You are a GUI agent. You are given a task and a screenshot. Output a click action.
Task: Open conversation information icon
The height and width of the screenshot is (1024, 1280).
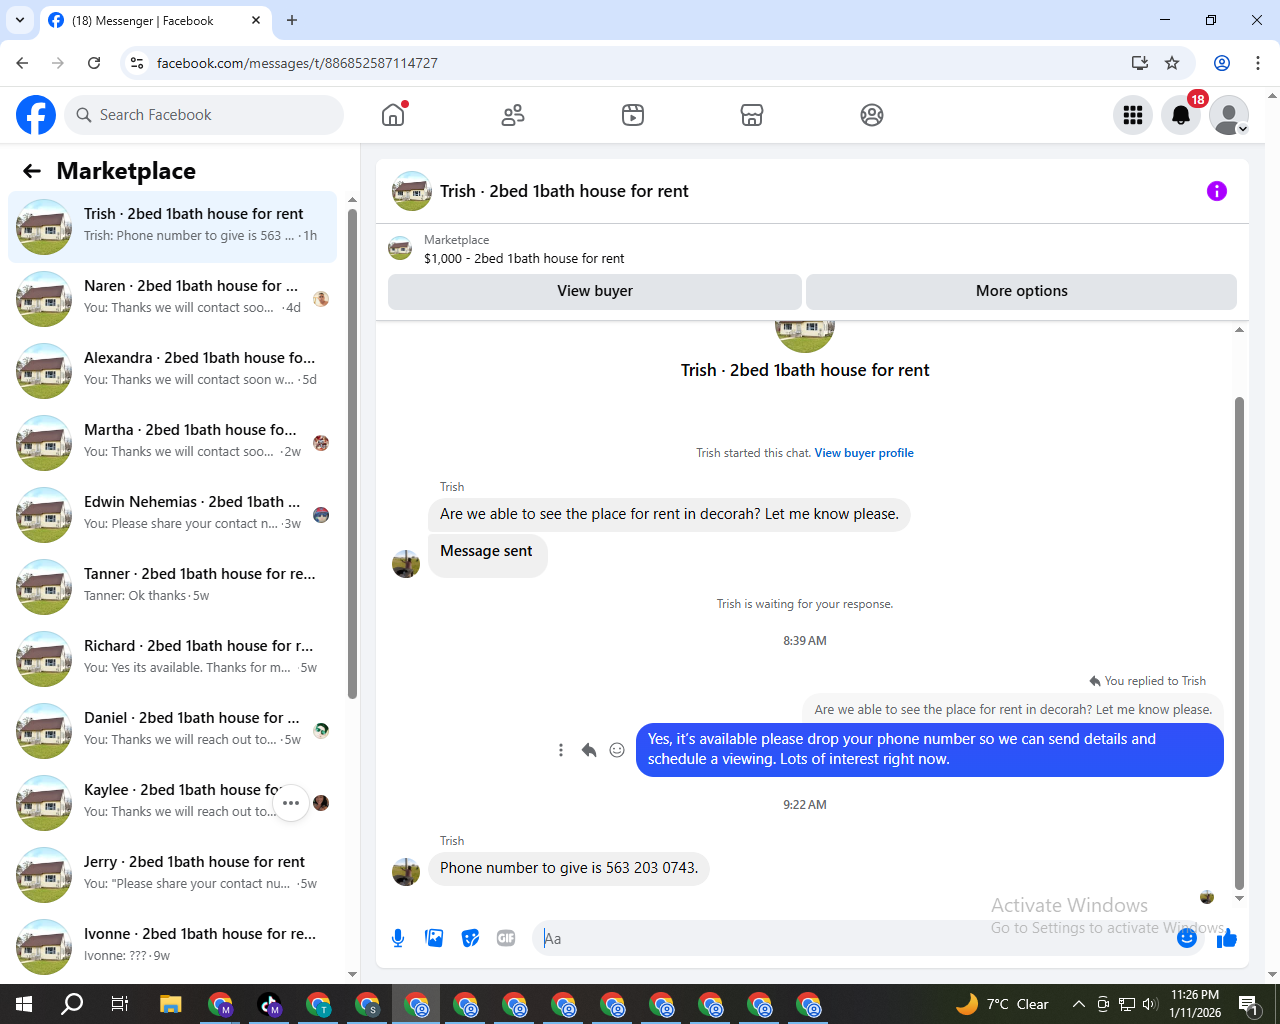click(x=1217, y=191)
